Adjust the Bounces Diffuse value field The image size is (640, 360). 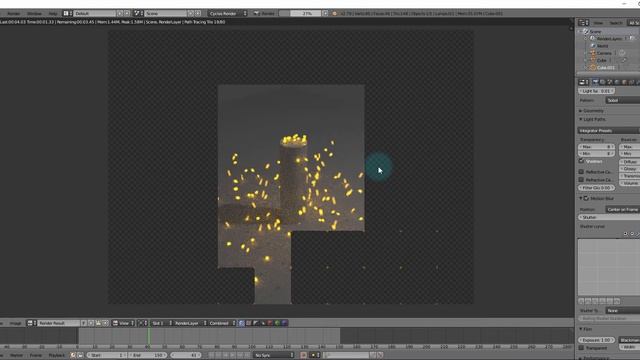tap(630, 162)
